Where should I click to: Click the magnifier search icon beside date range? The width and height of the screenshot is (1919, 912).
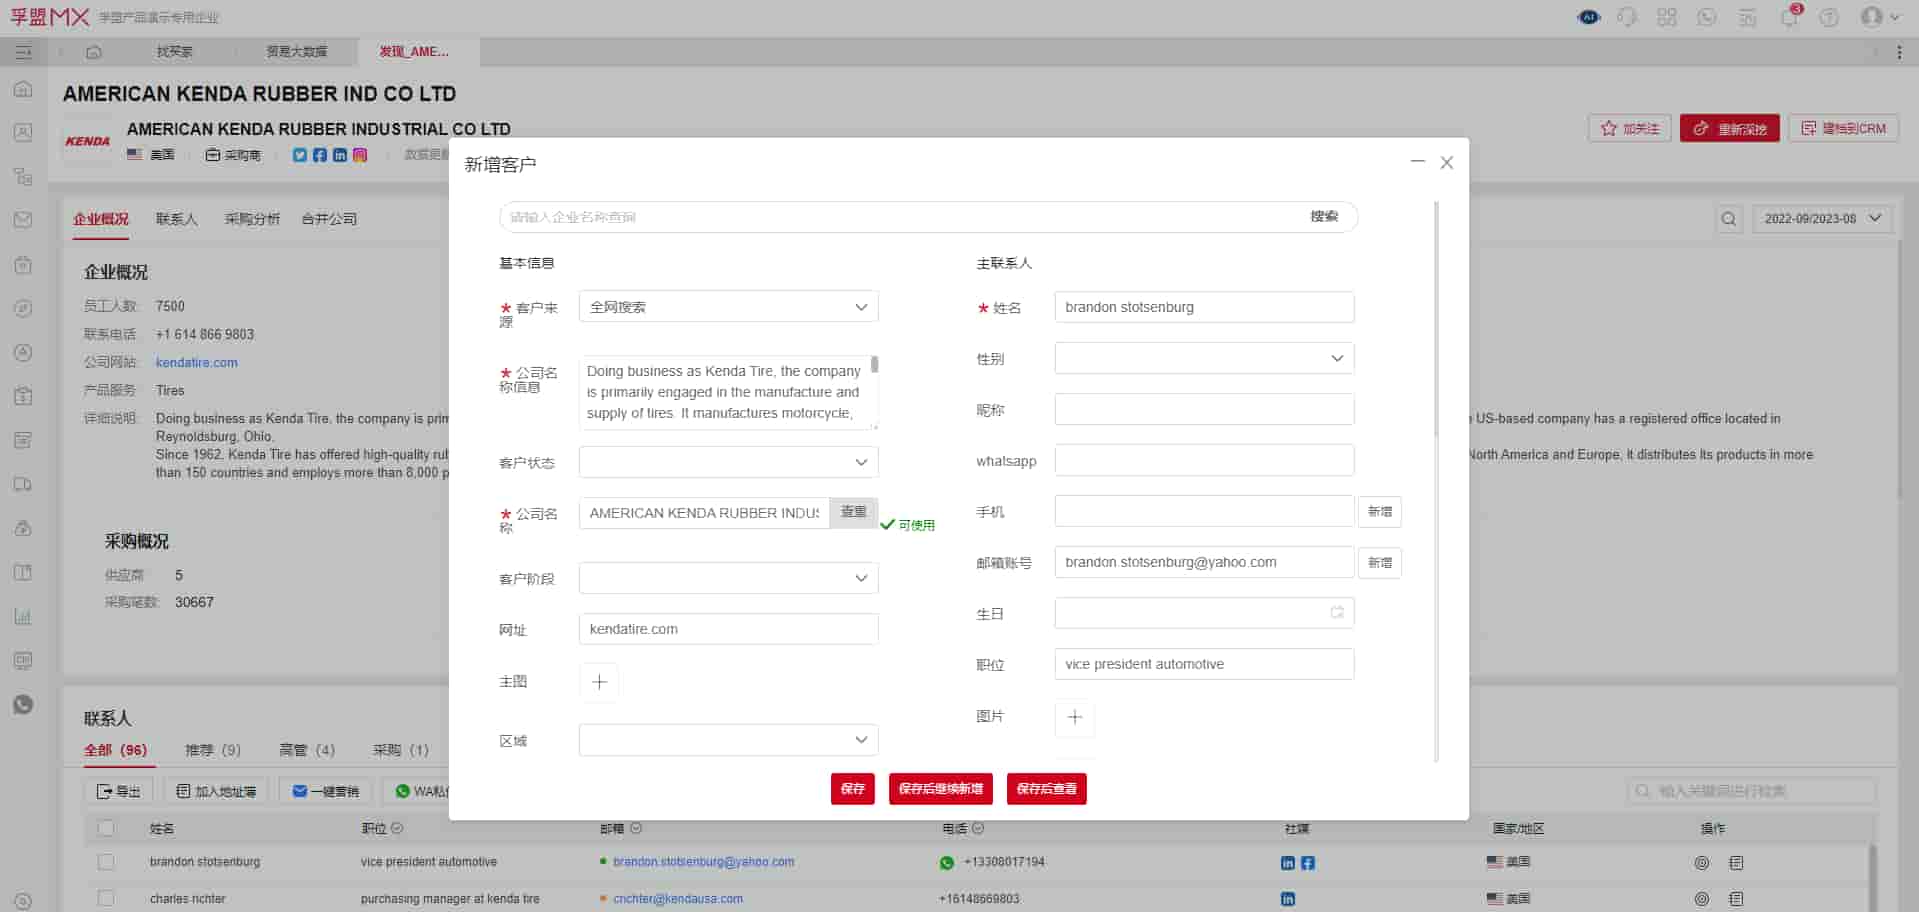click(1728, 219)
